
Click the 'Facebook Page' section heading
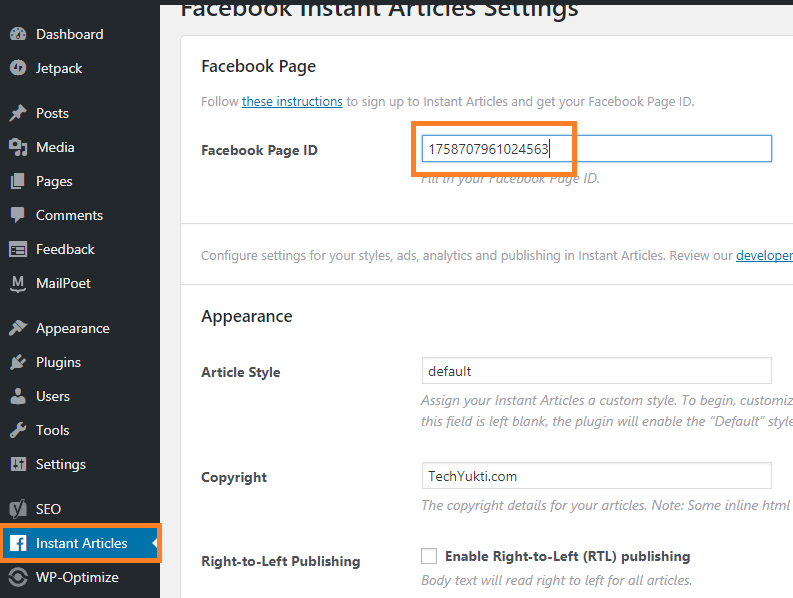point(258,66)
